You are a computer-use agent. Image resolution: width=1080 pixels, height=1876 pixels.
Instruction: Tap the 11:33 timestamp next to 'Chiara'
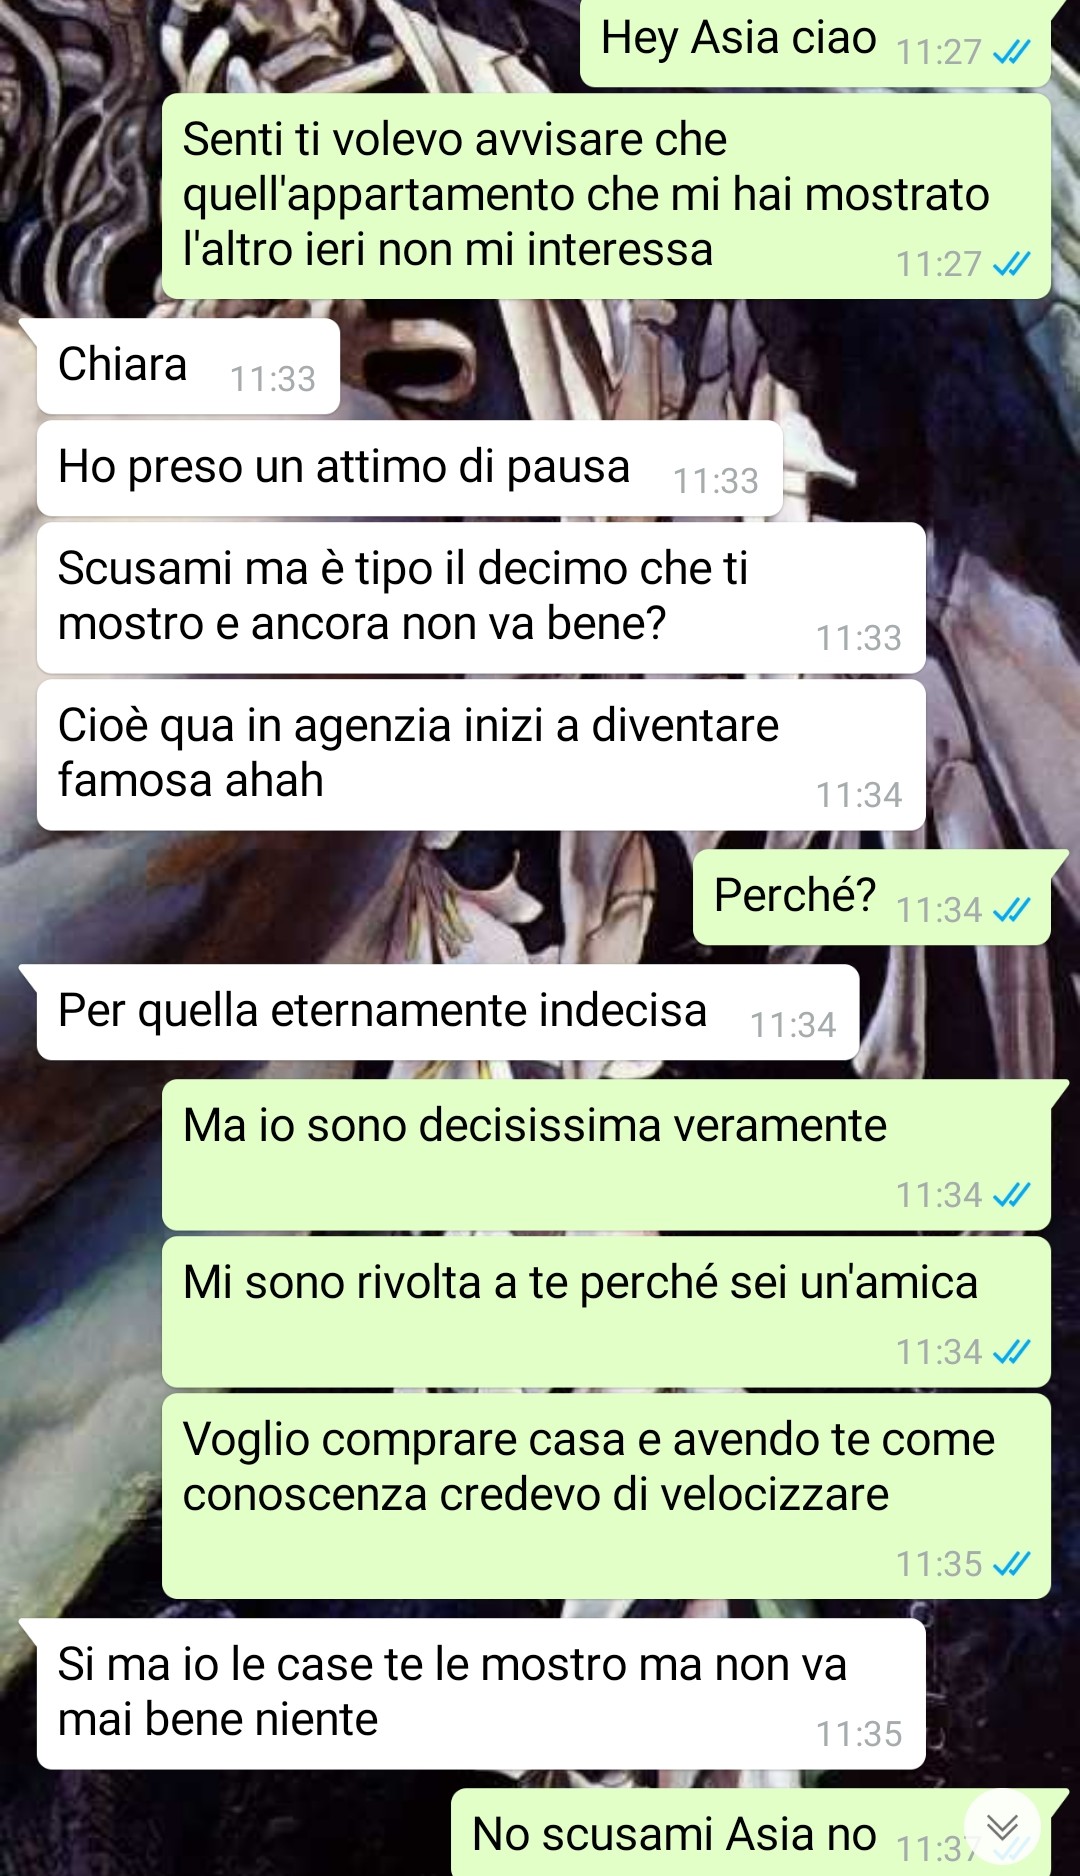[x=273, y=379]
